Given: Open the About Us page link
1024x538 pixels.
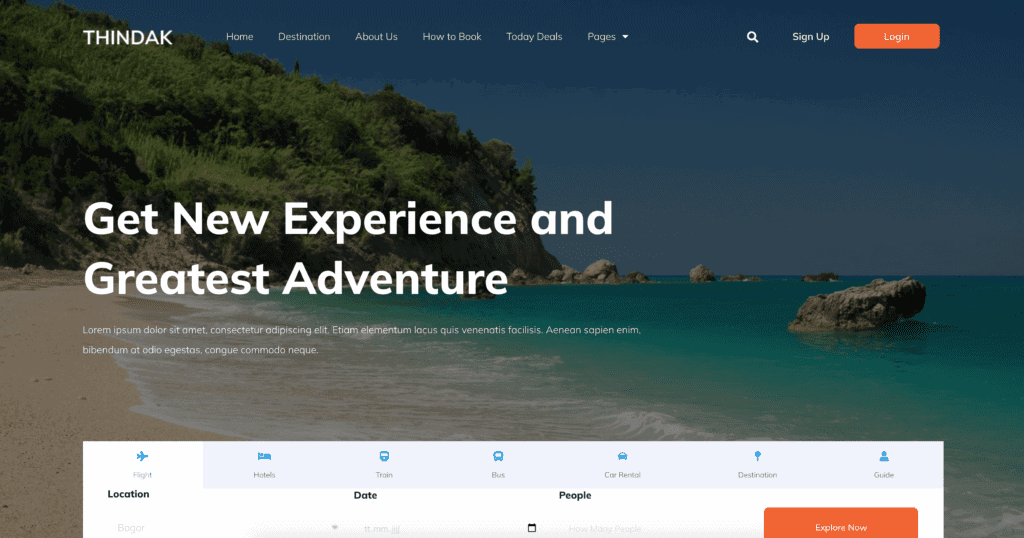Looking at the screenshot, I should [376, 37].
